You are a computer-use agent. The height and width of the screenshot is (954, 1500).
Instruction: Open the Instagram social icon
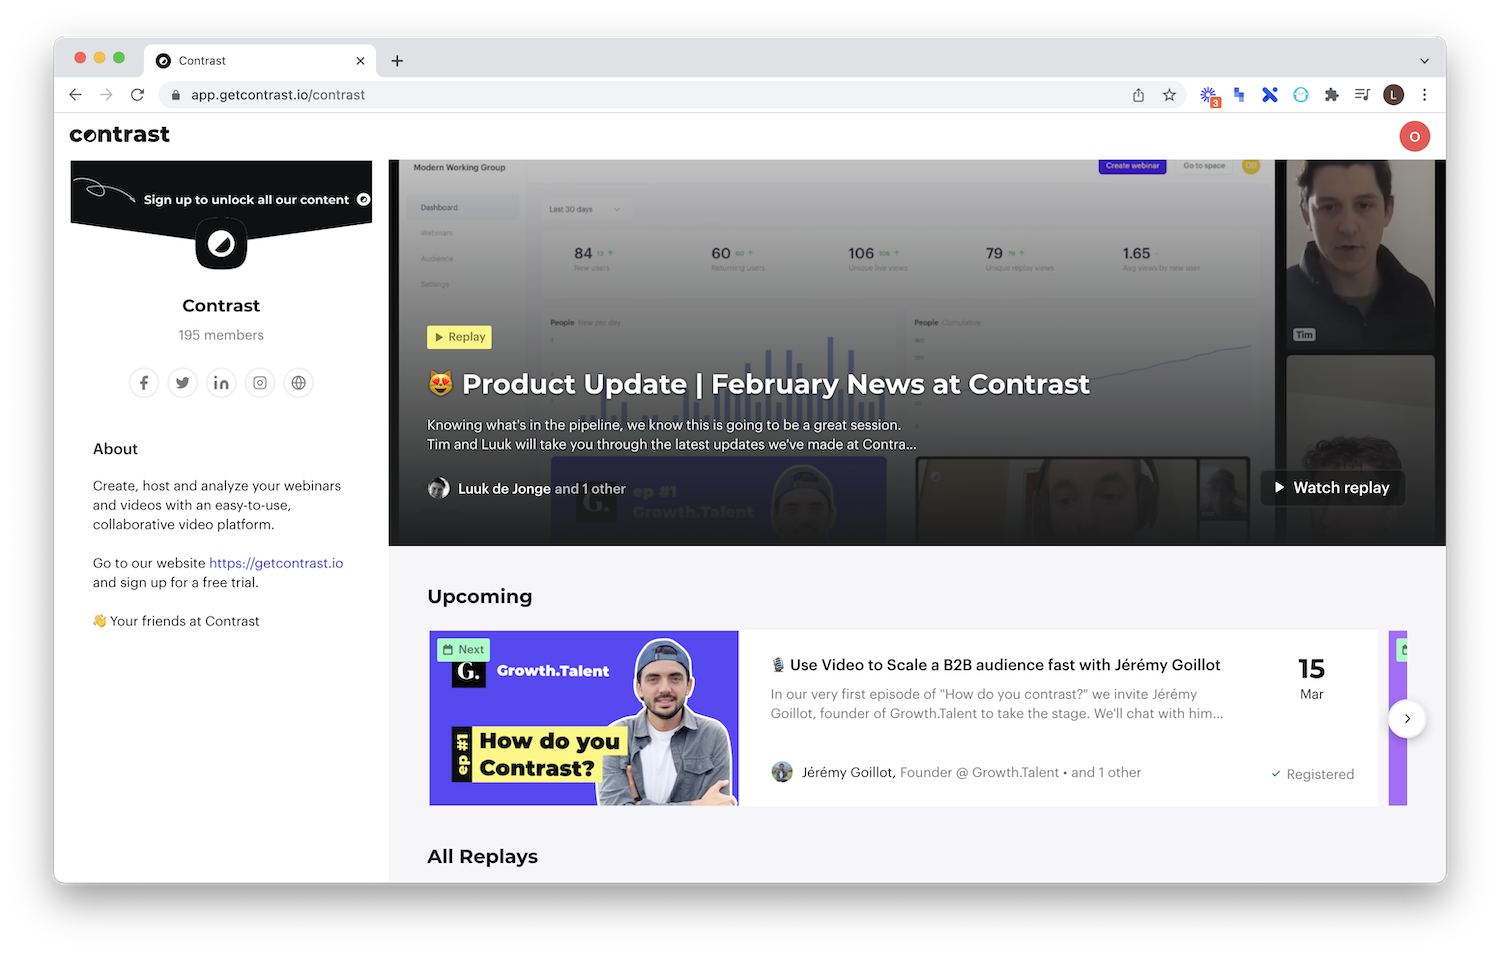260,383
